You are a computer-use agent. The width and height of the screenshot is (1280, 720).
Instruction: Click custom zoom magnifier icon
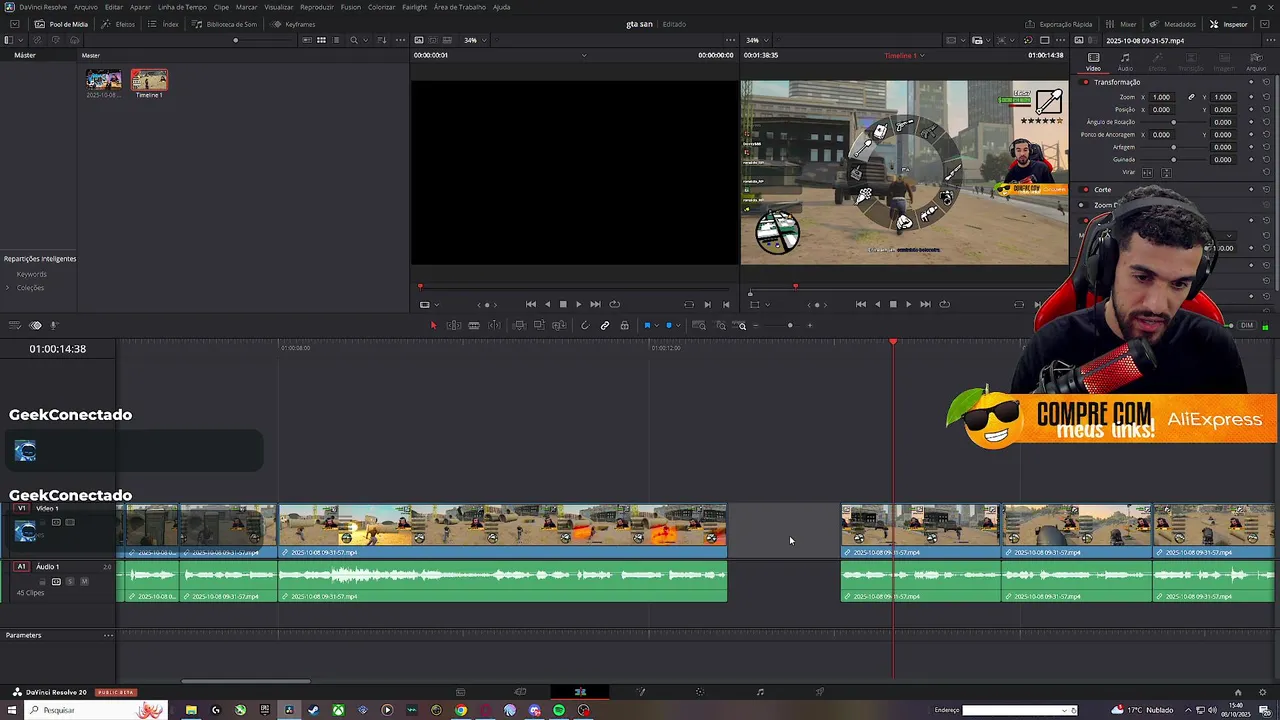[x=741, y=325]
